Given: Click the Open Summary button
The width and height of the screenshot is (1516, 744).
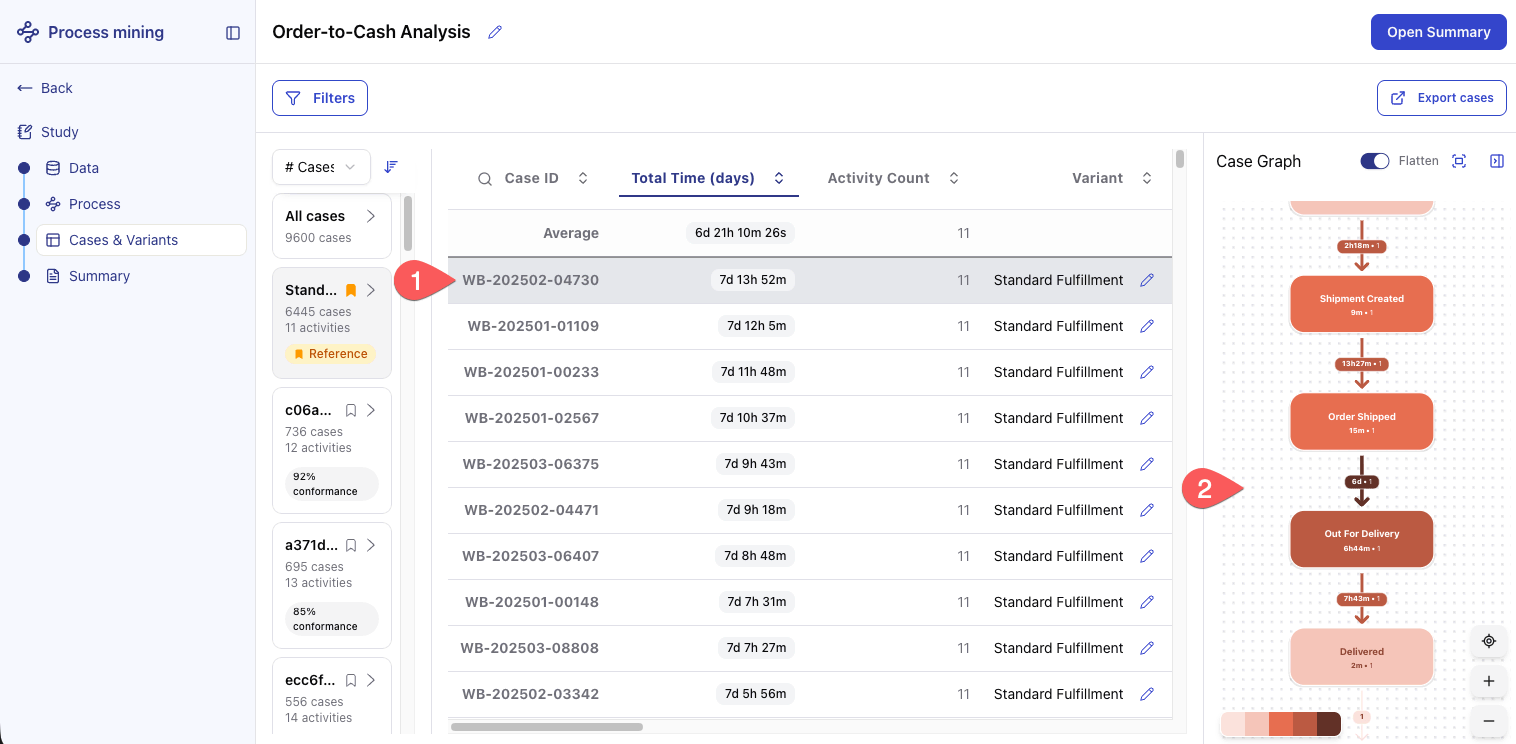Looking at the screenshot, I should click(x=1438, y=32).
